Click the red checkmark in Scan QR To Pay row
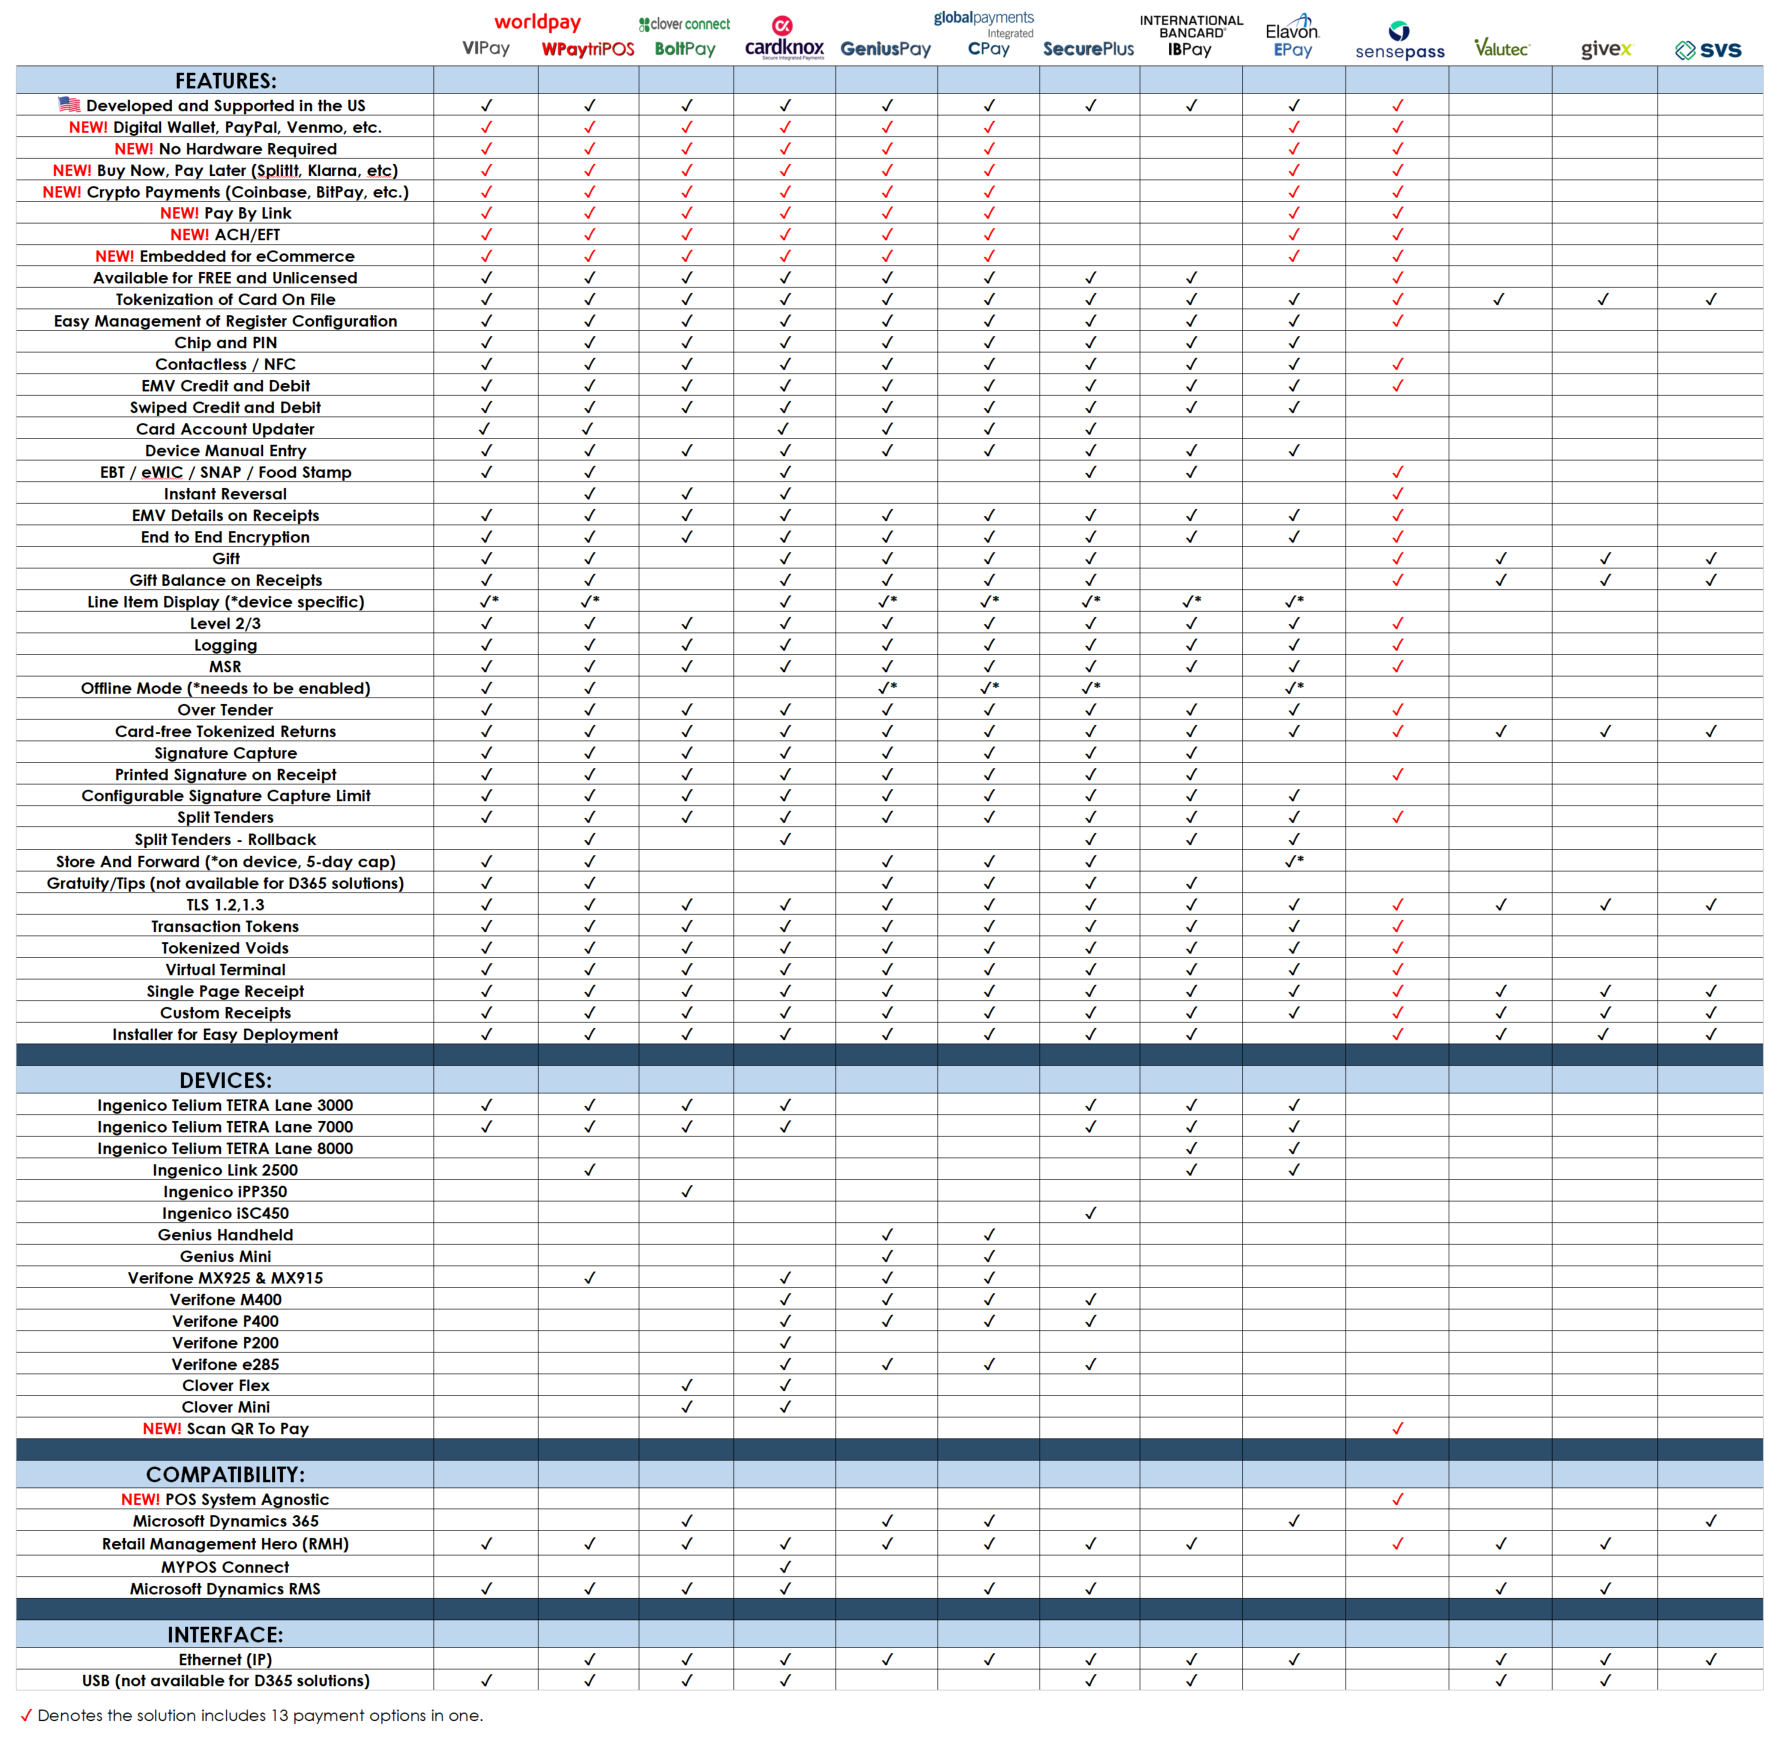Screen dimensions: 1779x1737 [1398, 1428]
